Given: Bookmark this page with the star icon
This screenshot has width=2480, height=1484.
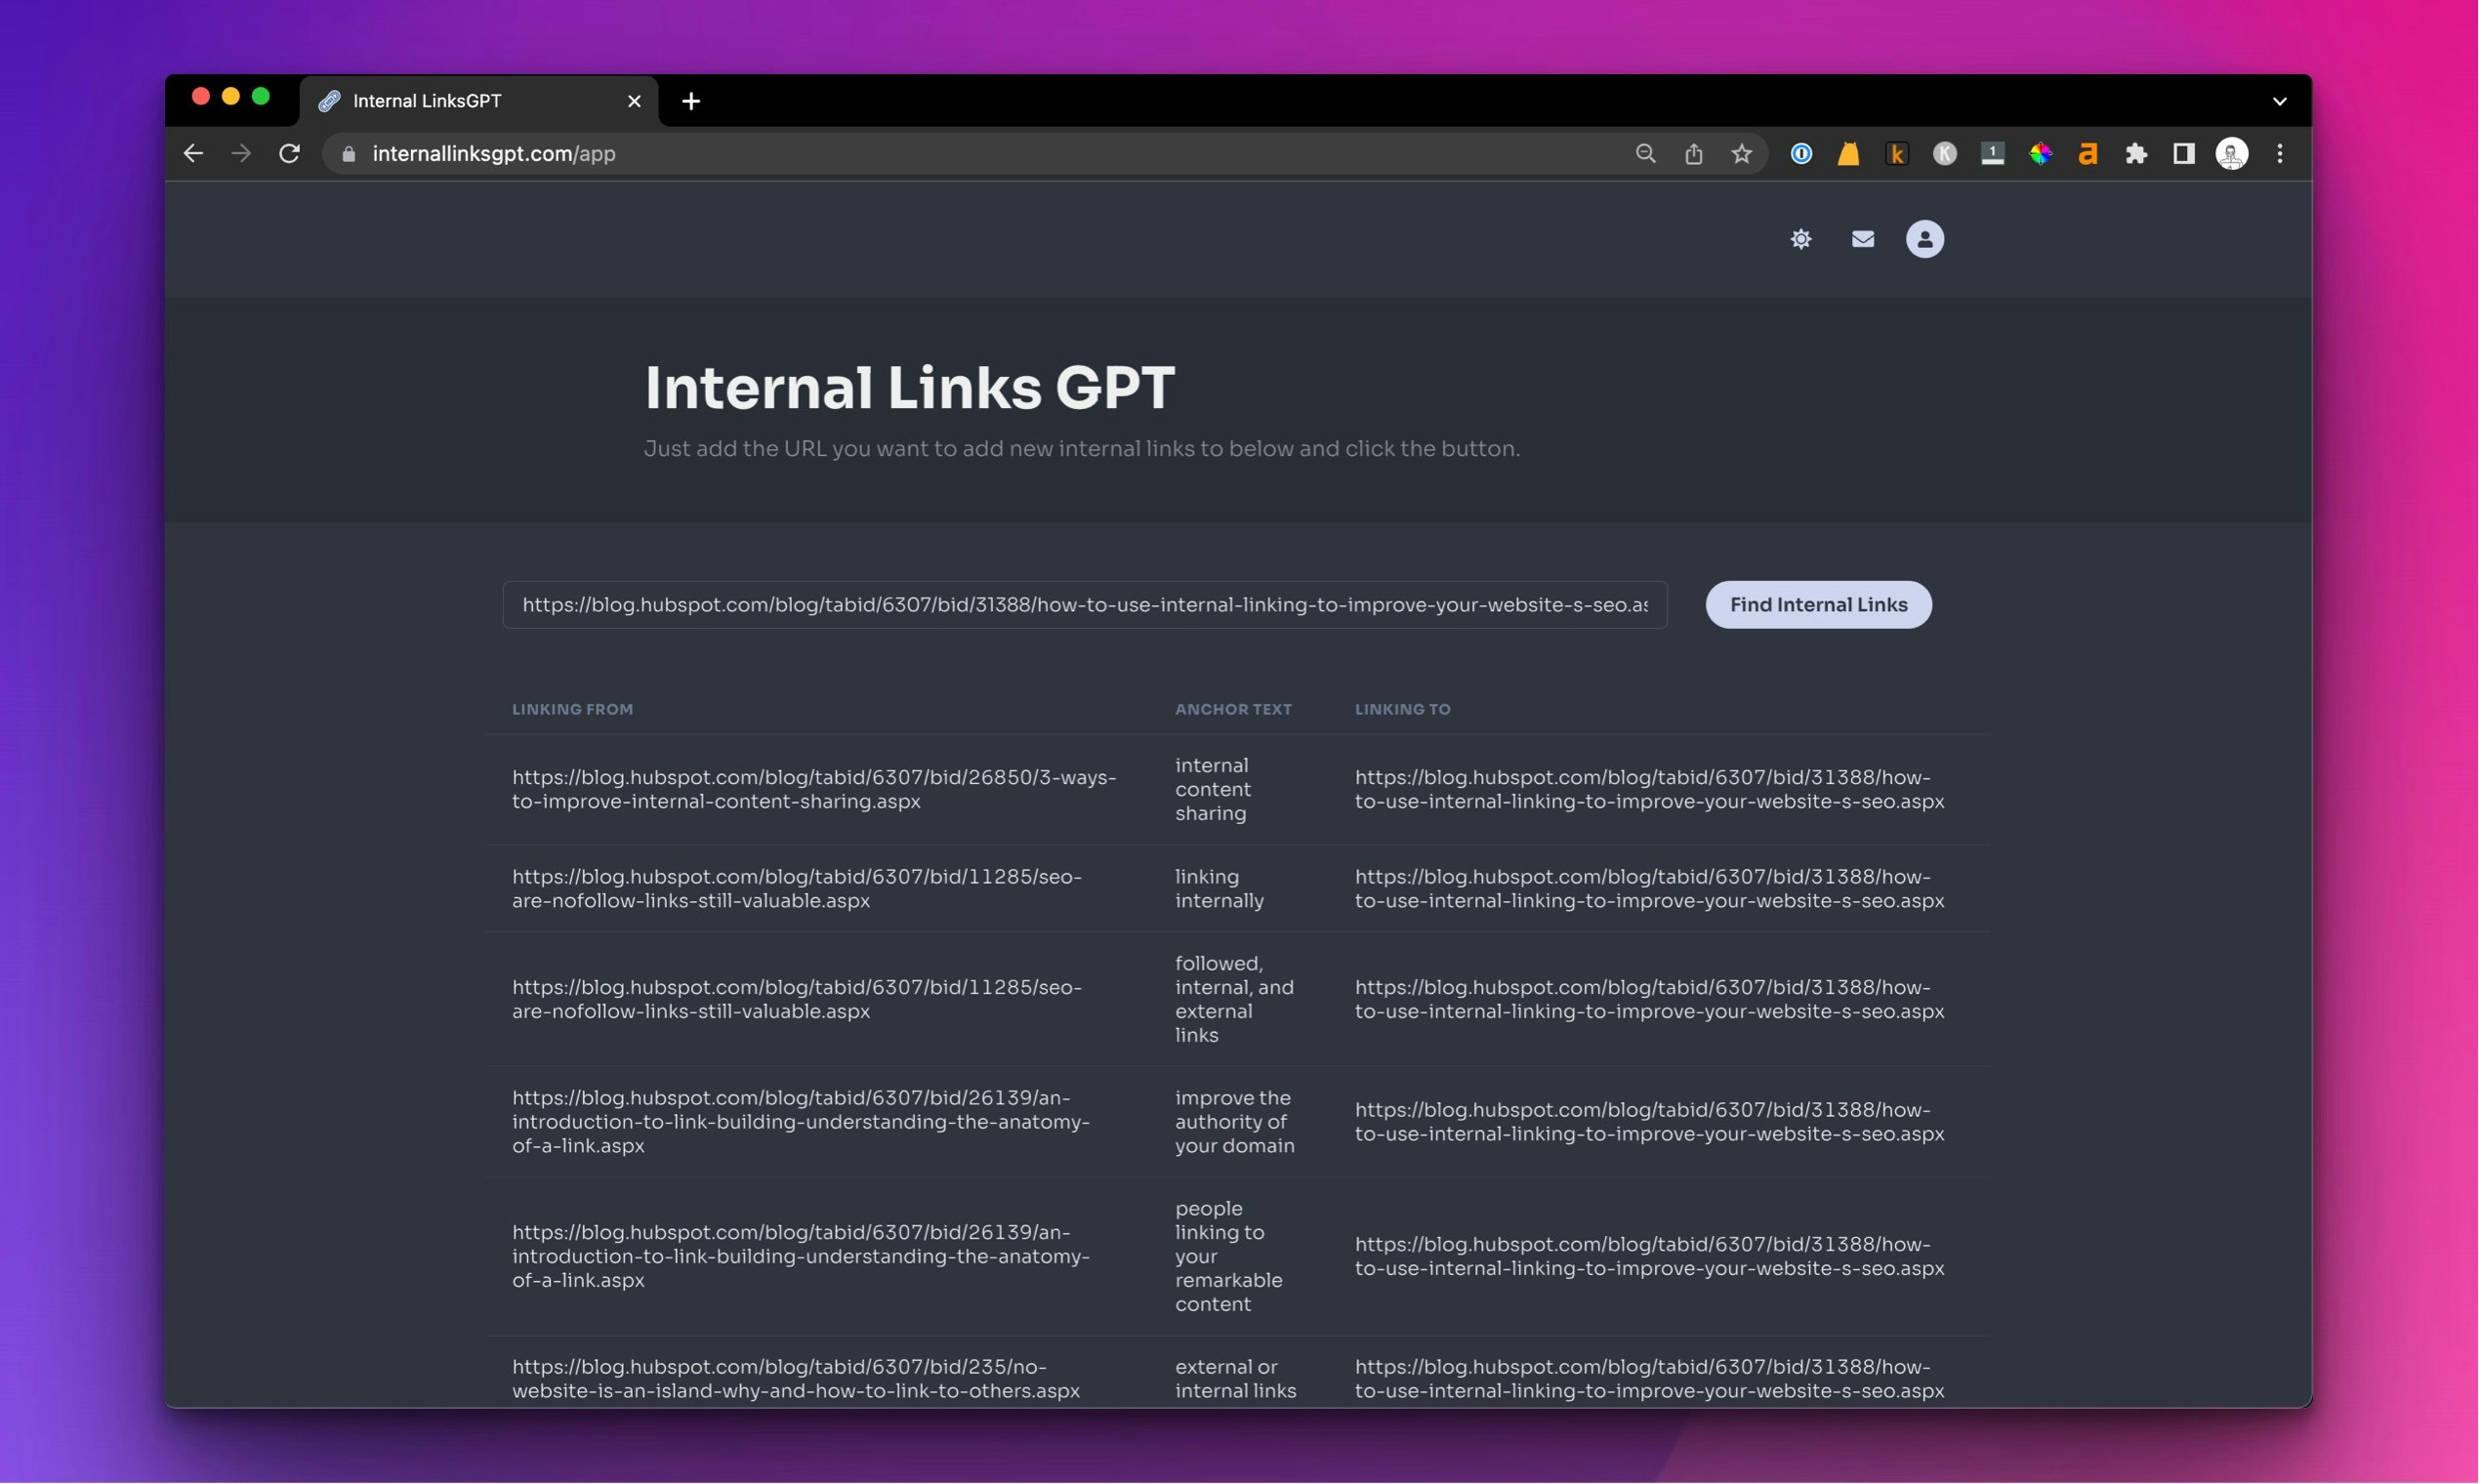Looking at the screenshot, I should coord(1742,154).
